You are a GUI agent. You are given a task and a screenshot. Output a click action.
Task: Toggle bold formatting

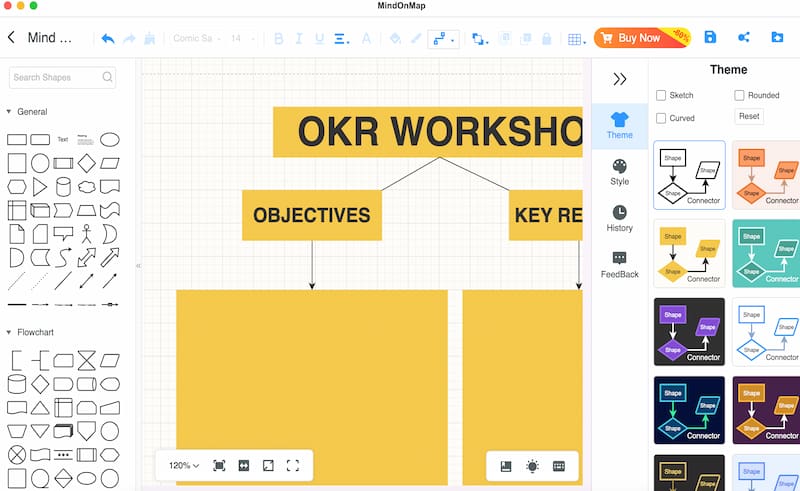[x=279, y=38]
